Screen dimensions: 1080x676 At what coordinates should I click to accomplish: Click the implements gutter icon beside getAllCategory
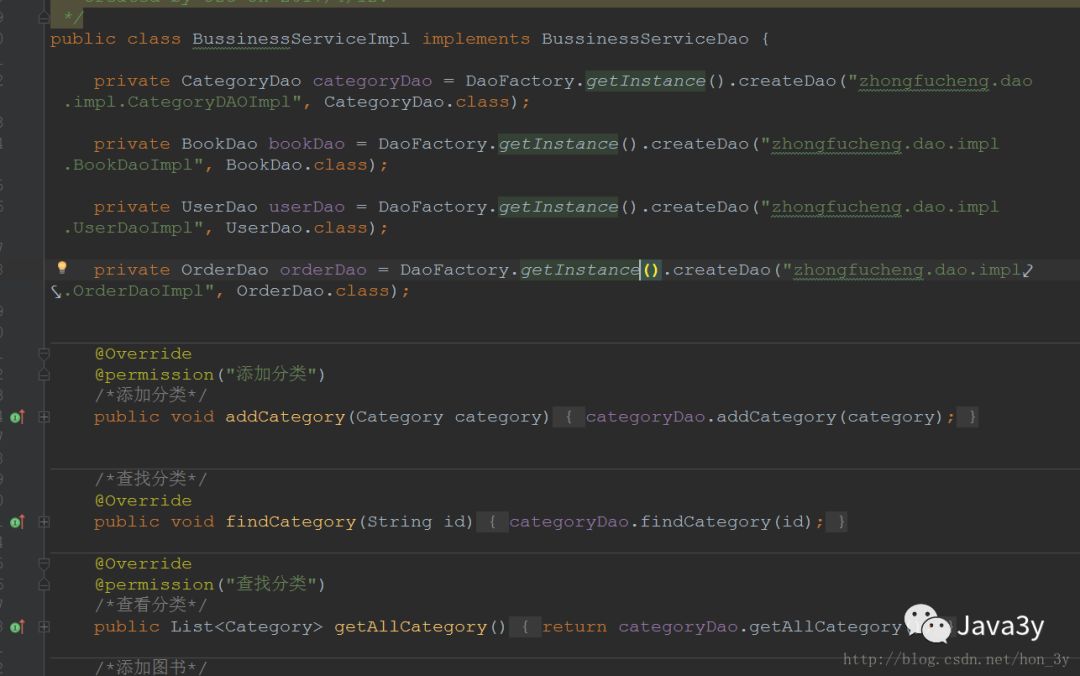pos(17,626)
